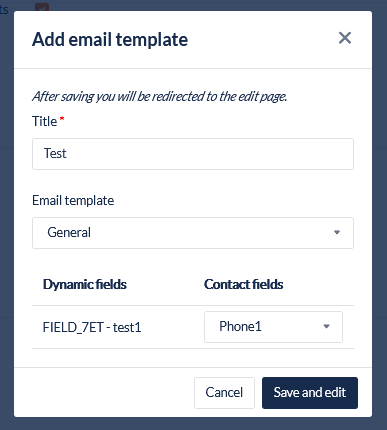Toggle the checkbox partly hidden above the dialog
Viewport: 387px width, 430px height.
point(42,7)
